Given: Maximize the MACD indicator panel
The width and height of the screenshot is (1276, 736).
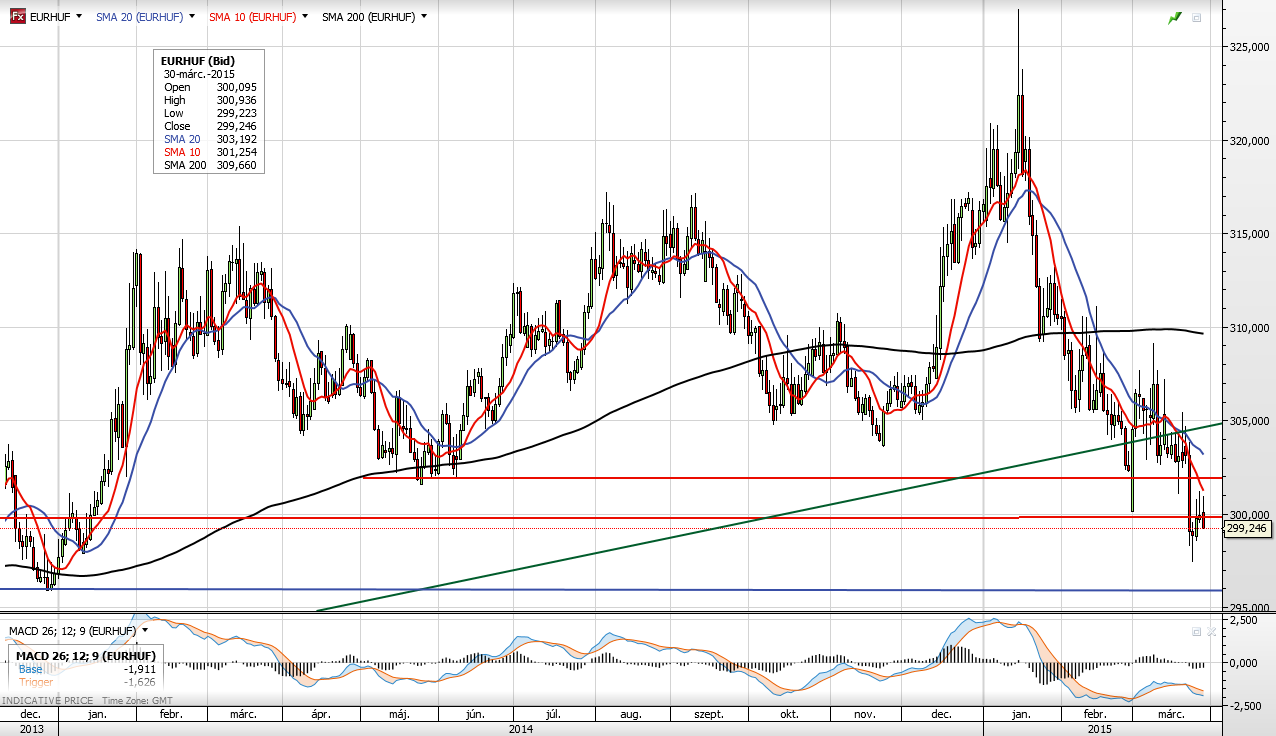Looking at the screenshot, I should click(1195, 632).
